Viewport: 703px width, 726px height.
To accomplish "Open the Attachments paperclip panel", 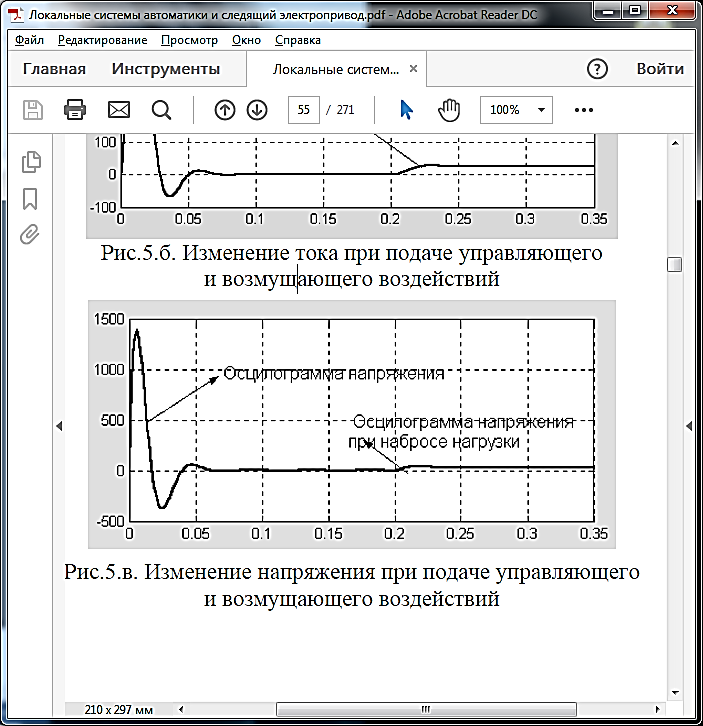I will click(x=31, y=235).
